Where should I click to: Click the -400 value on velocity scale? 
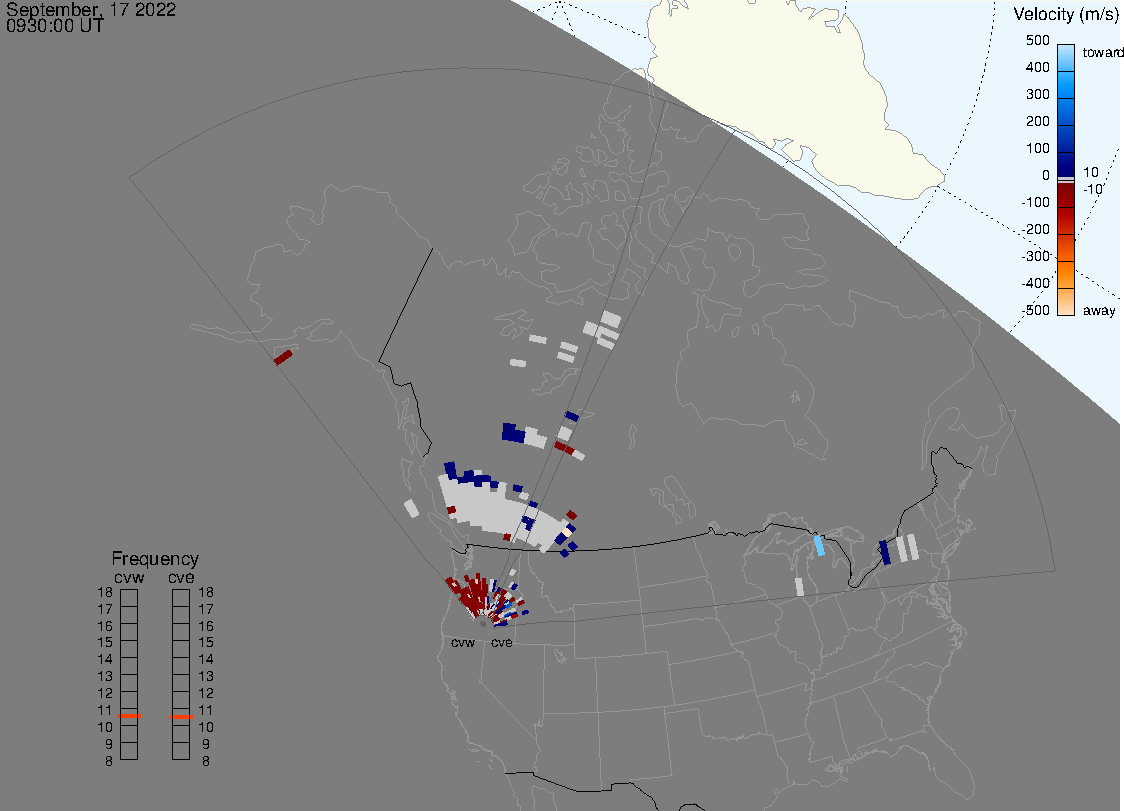1036,283
